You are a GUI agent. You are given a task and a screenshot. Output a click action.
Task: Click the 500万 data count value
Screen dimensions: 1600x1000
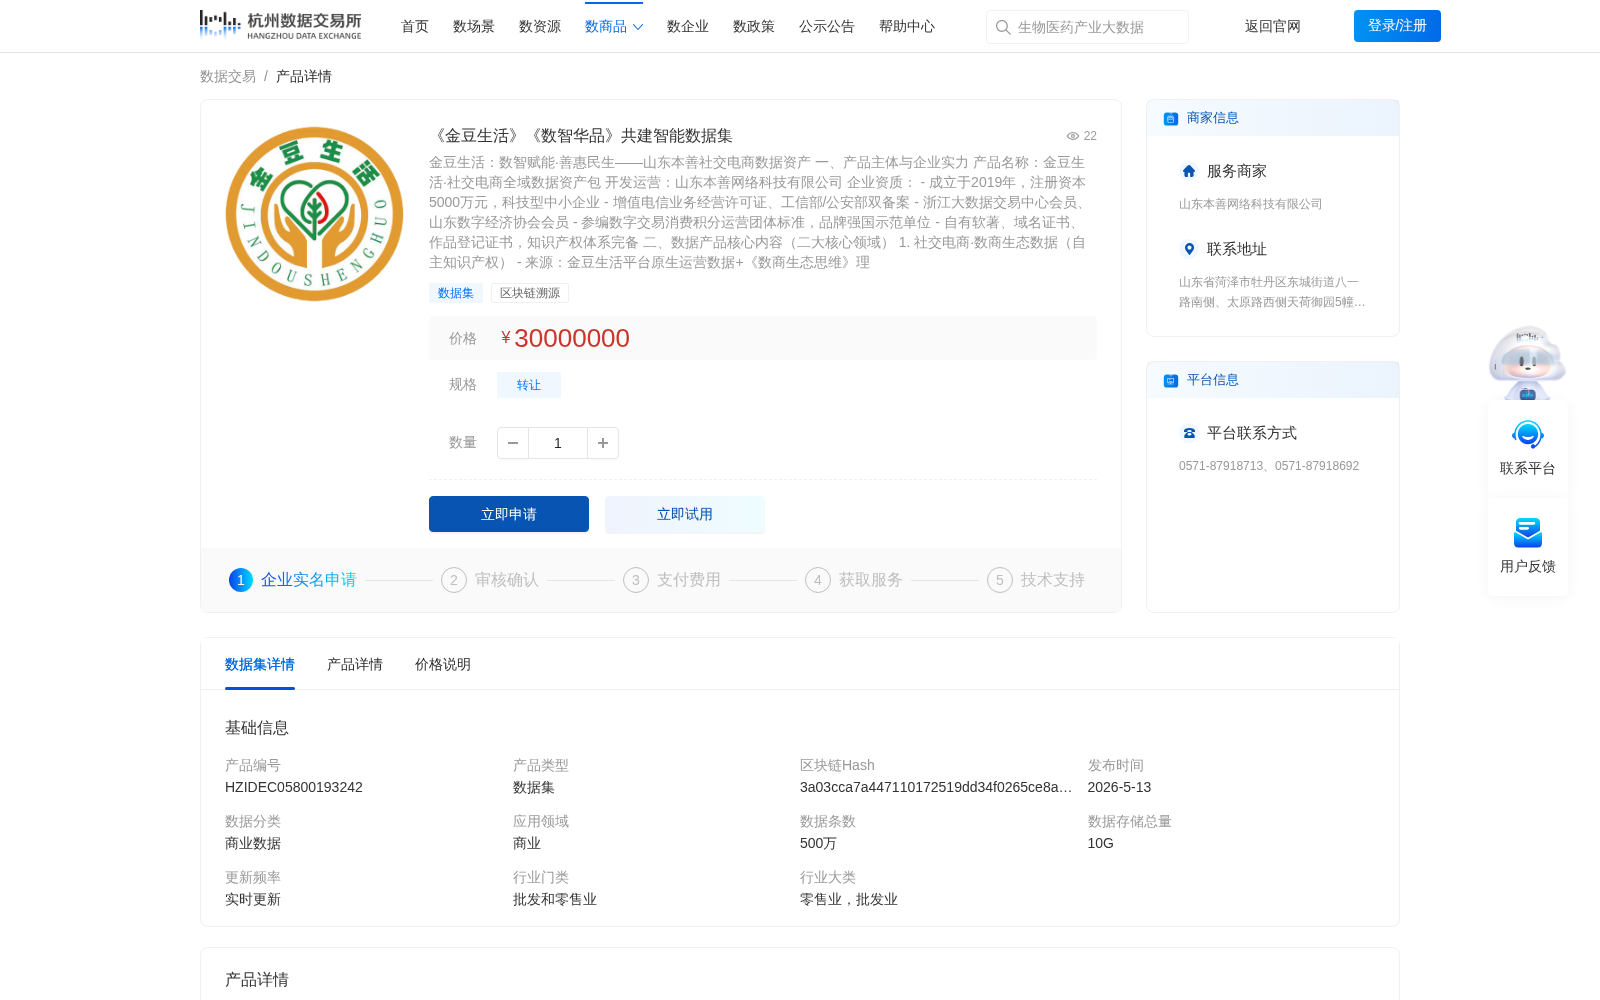818,843
